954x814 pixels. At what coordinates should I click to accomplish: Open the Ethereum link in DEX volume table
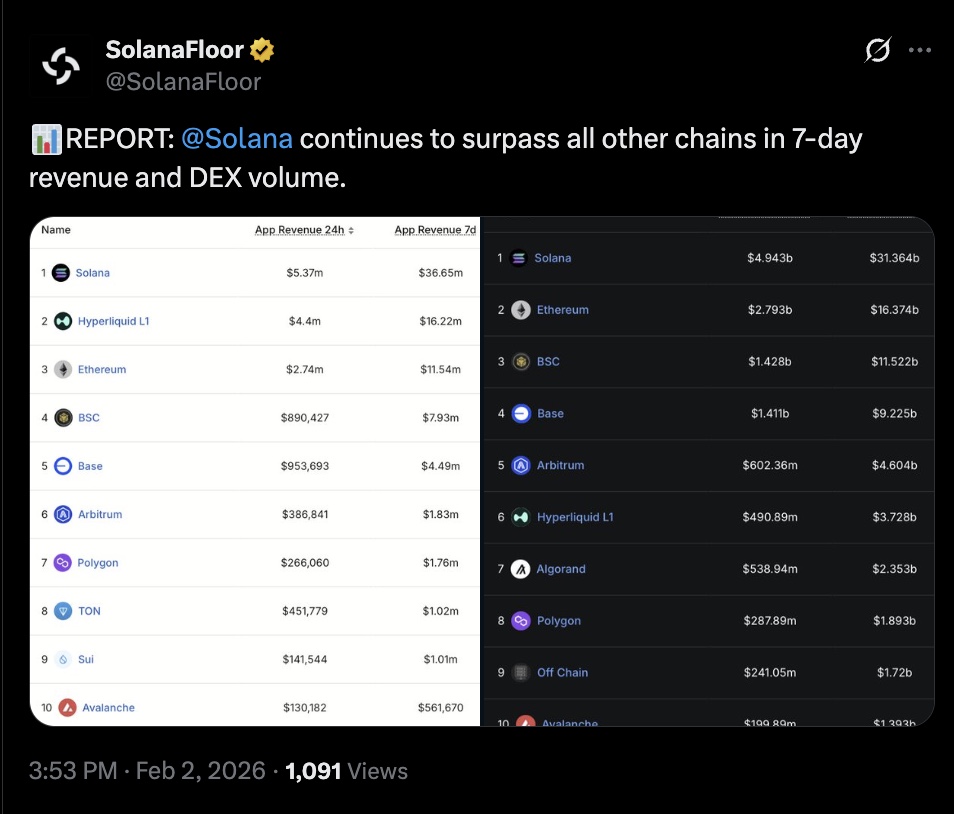(x=562, y=310)
